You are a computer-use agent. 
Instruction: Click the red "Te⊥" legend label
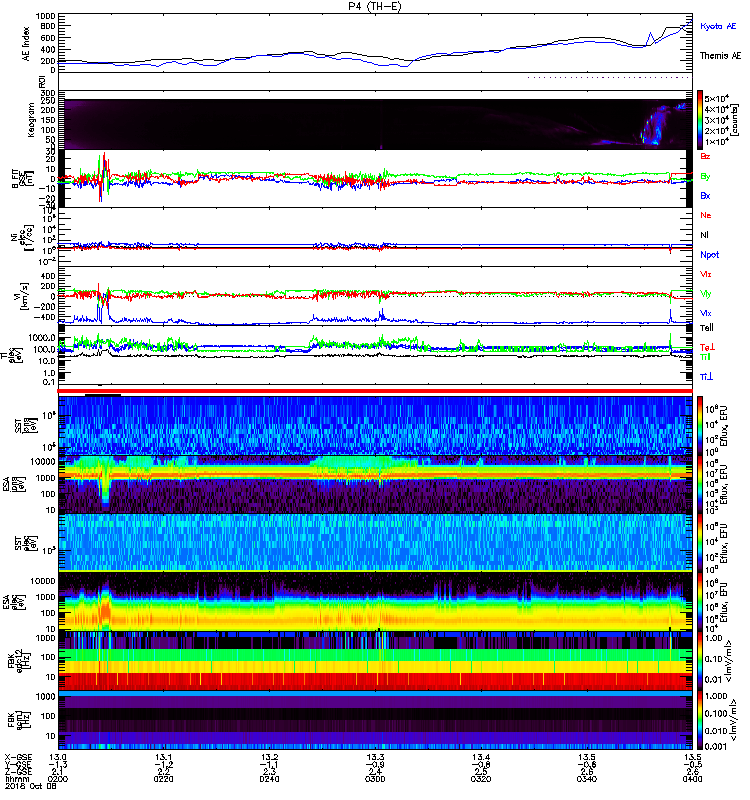(707, 347)
